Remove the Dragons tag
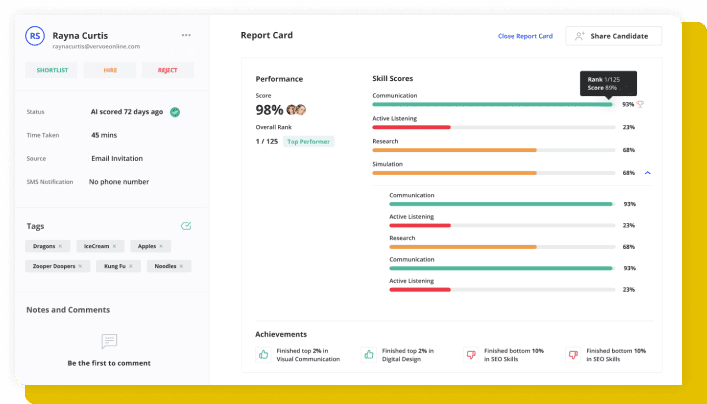Image resolution: width=707 pixels, height=404 pixels. click(x=60, y=246)
